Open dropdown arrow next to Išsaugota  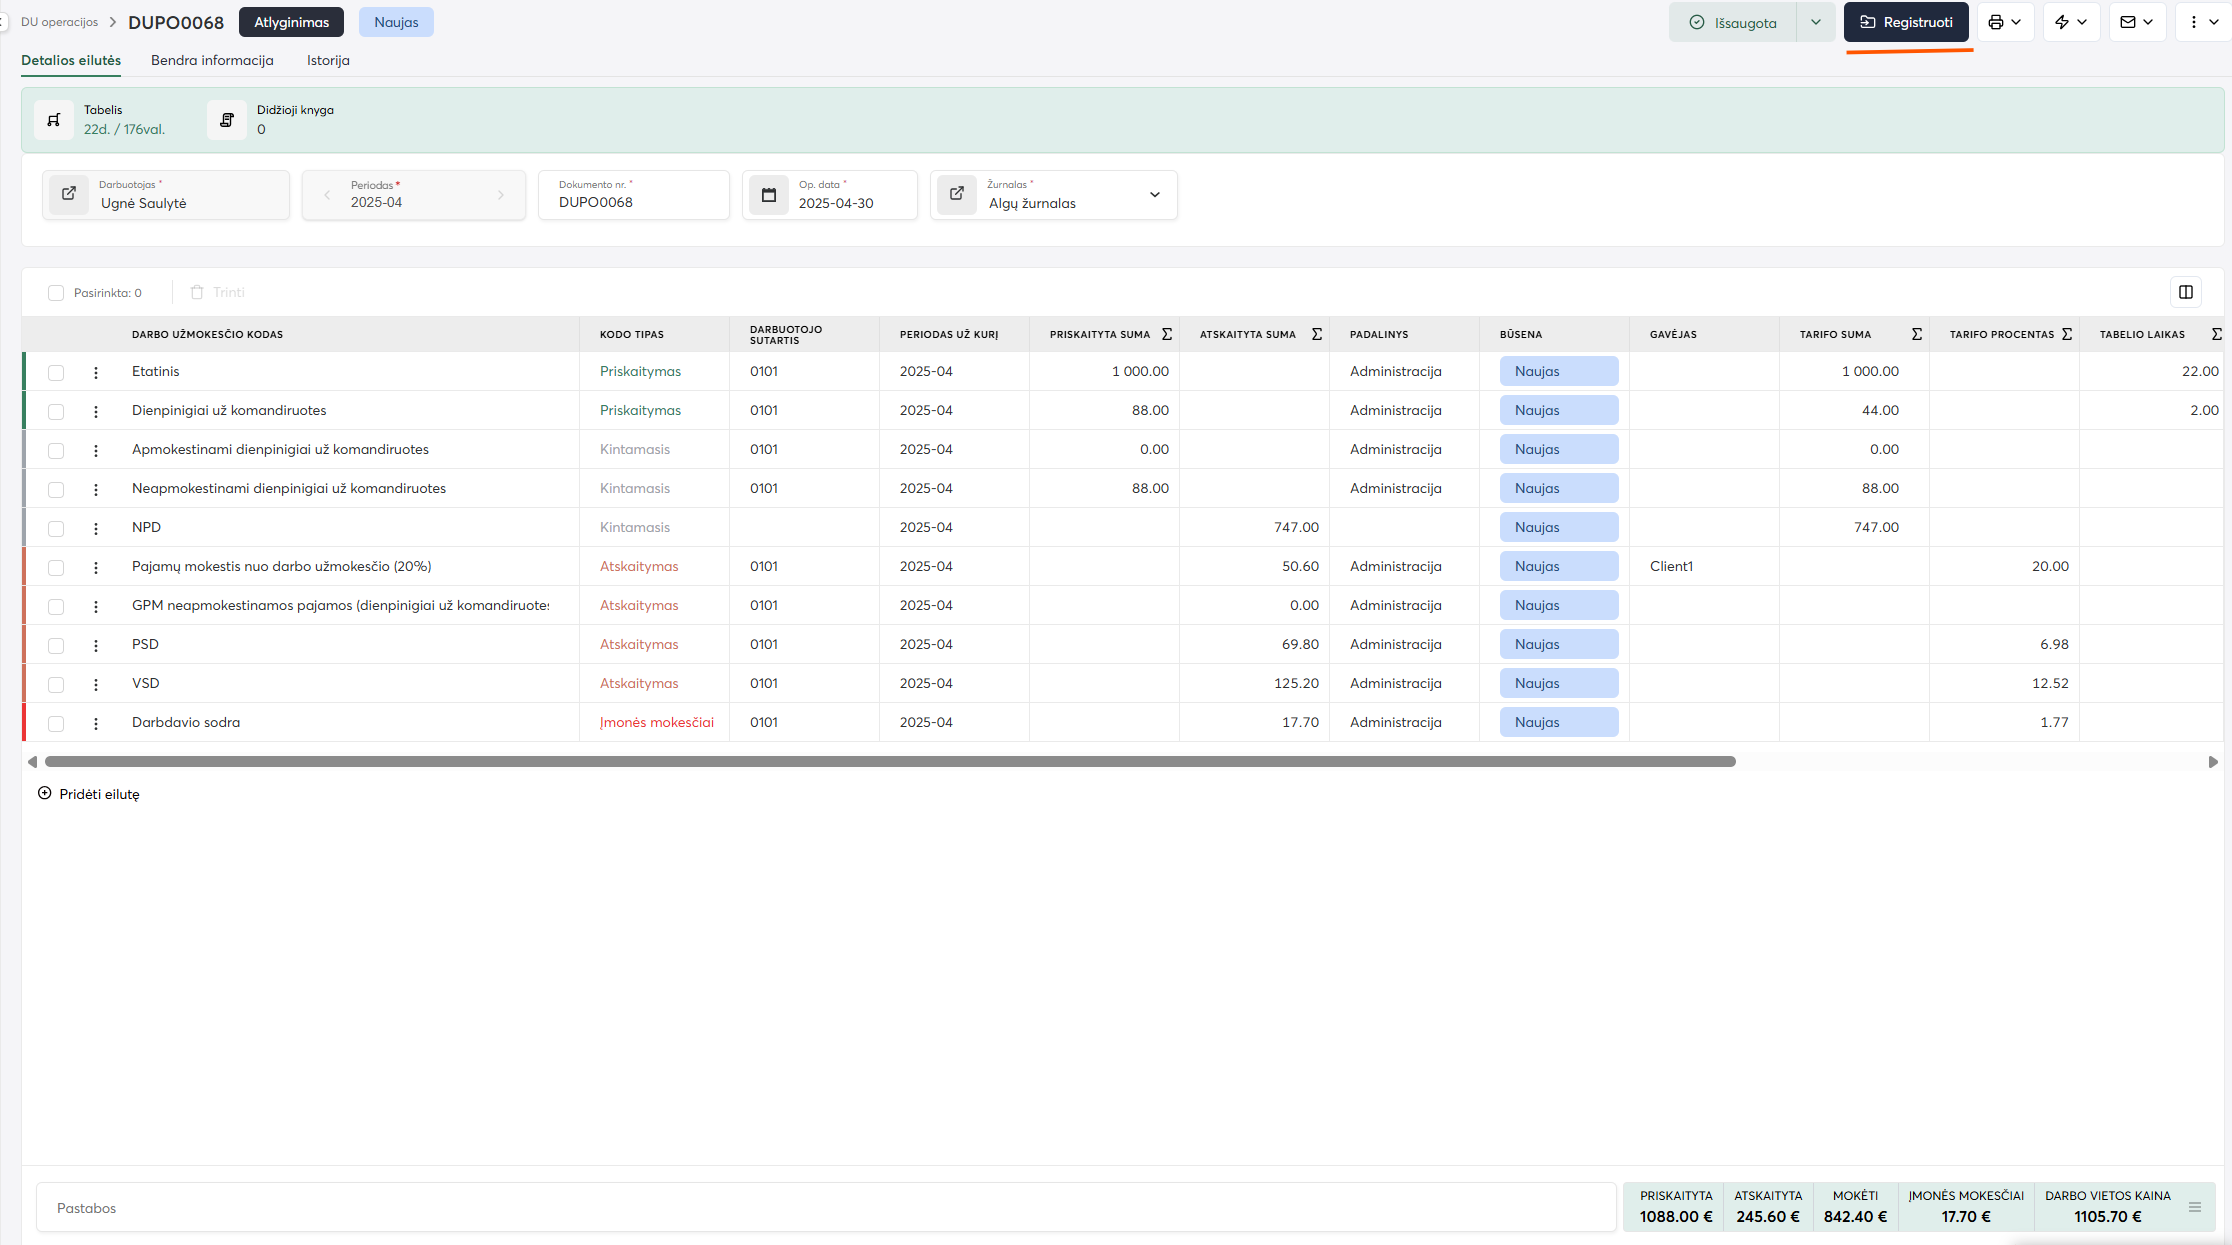[1816, 22]
